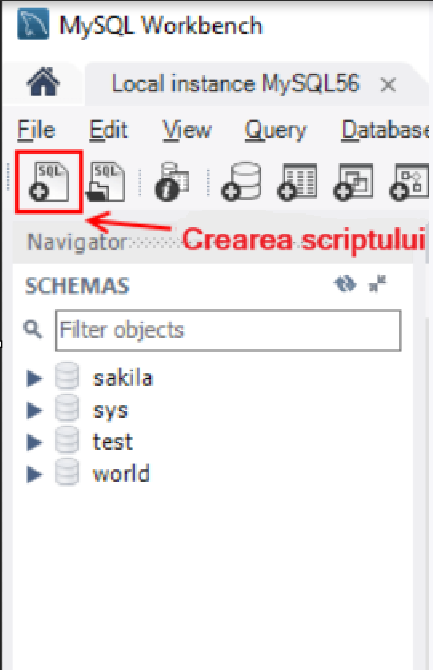
Task: Go to the Home screen icon
Action: [x=43, y=82]
